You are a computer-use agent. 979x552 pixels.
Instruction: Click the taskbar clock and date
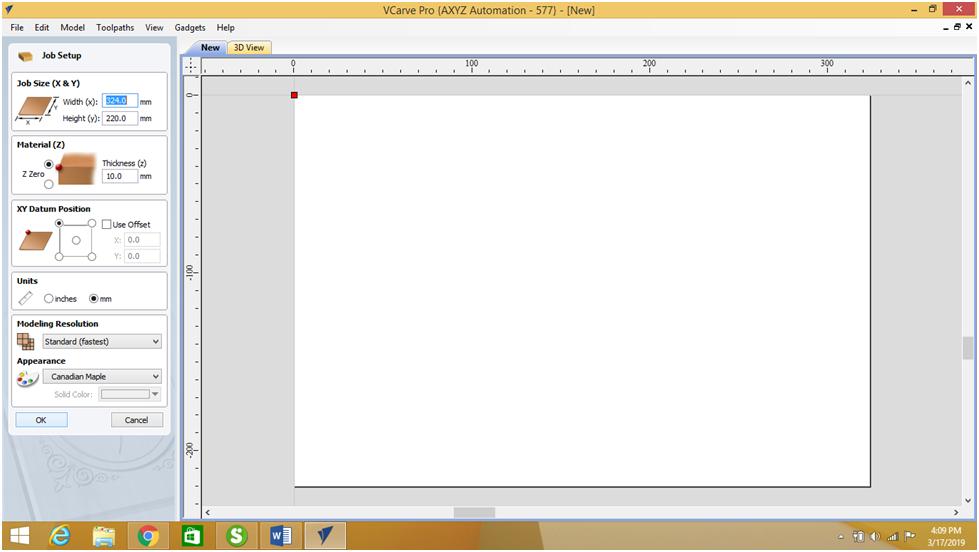(946, 536)
